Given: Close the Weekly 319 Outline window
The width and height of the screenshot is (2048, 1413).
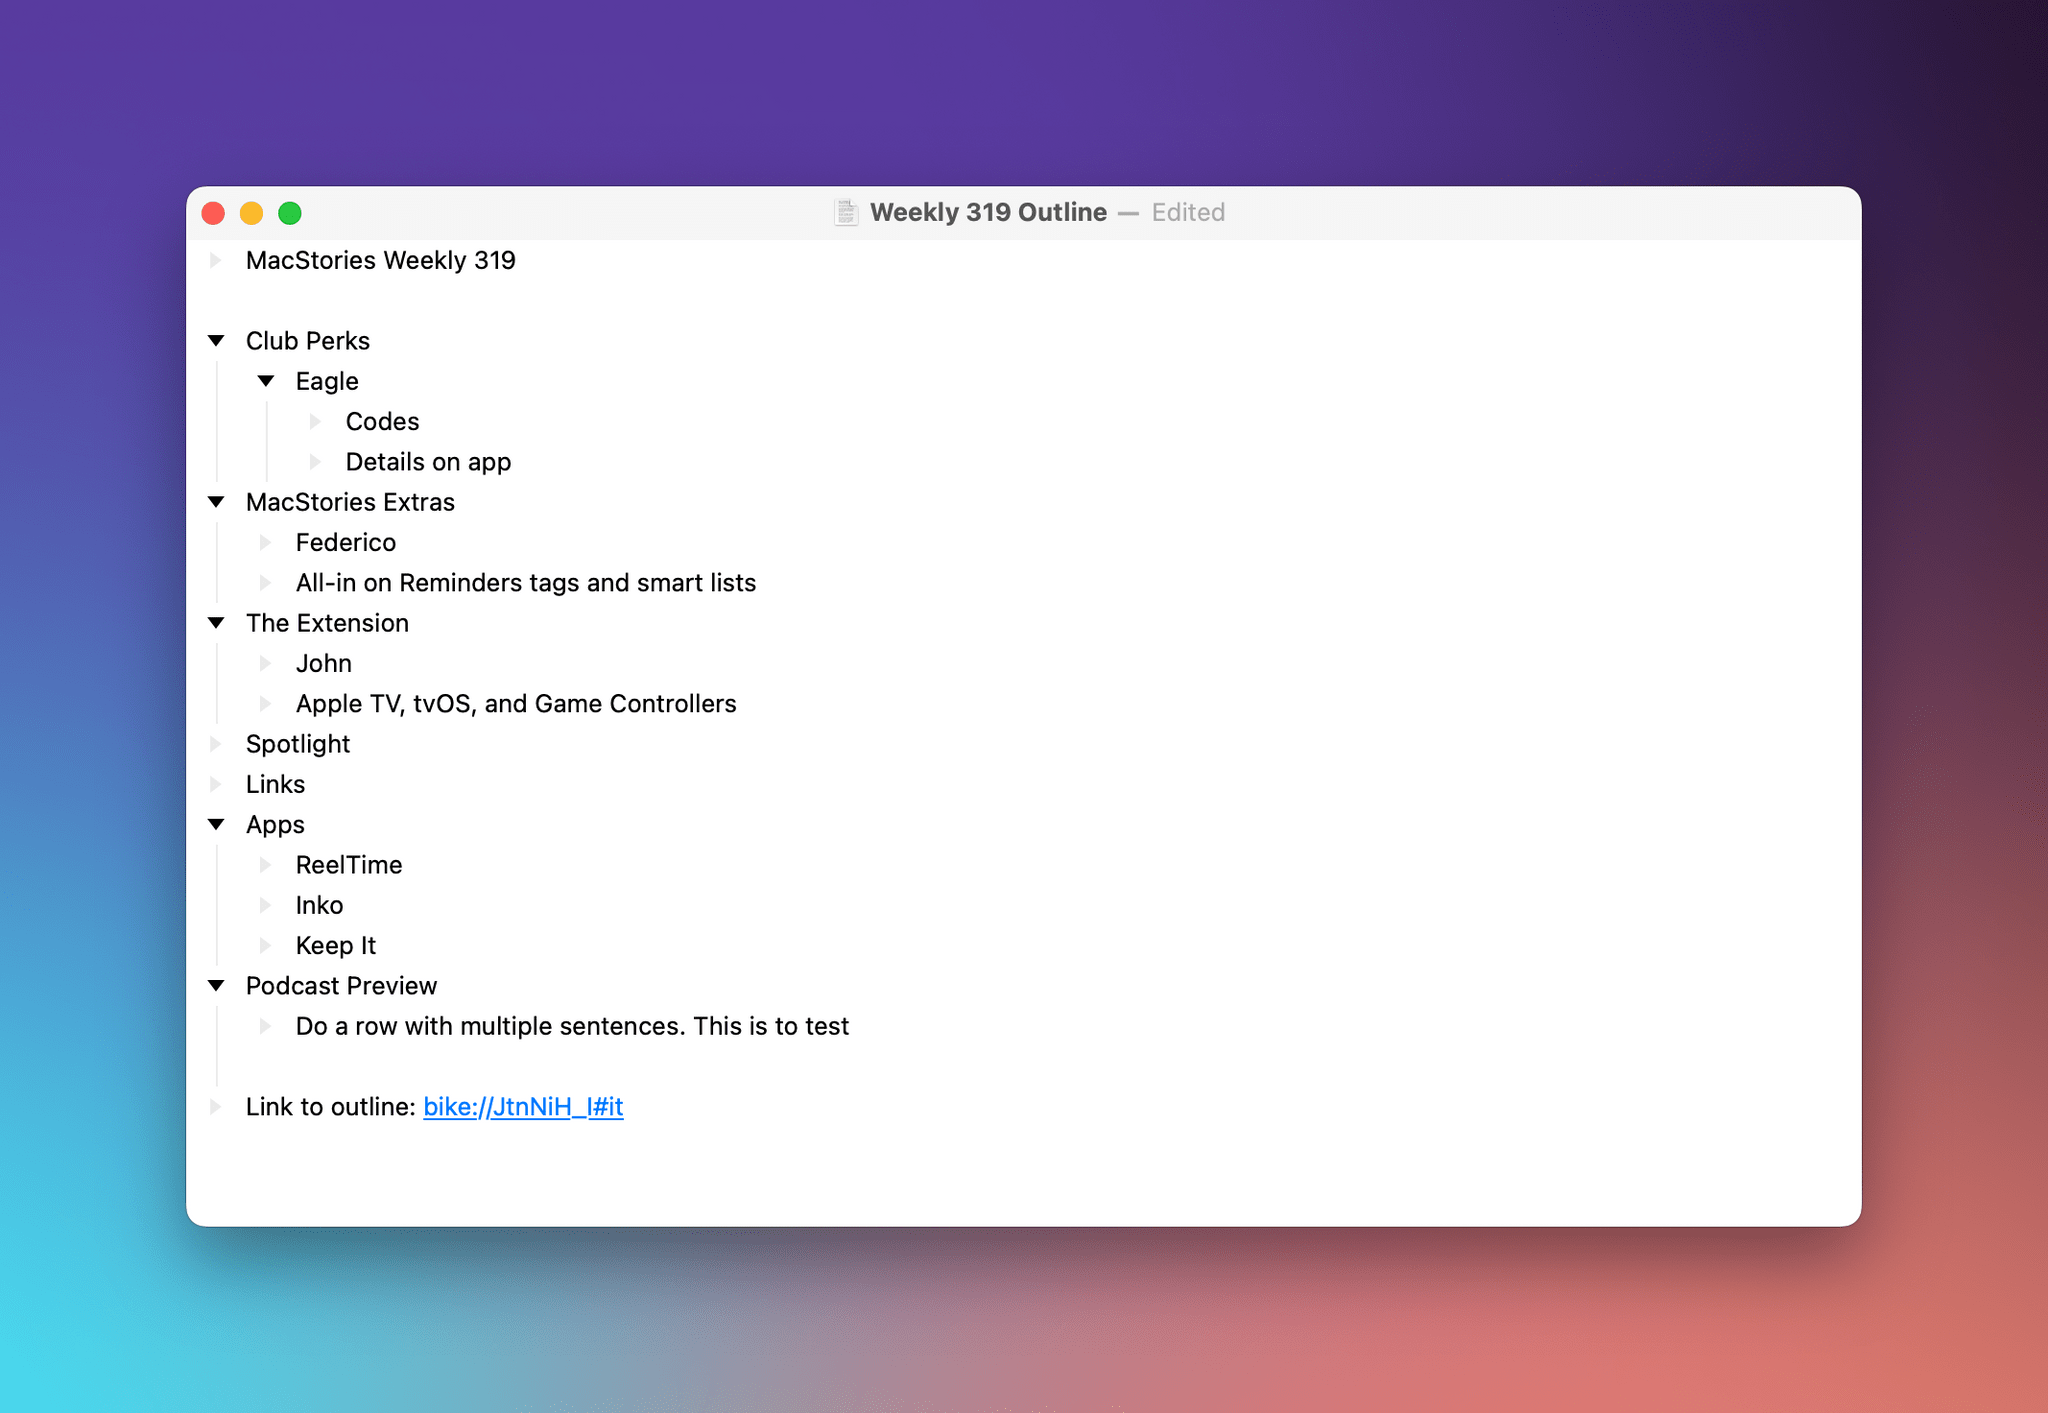Looking at the screenshot, I should (213, 213).
